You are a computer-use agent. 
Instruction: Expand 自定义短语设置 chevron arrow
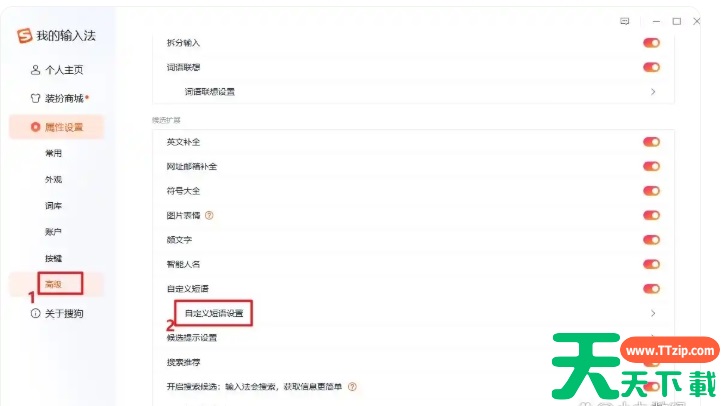653,313
